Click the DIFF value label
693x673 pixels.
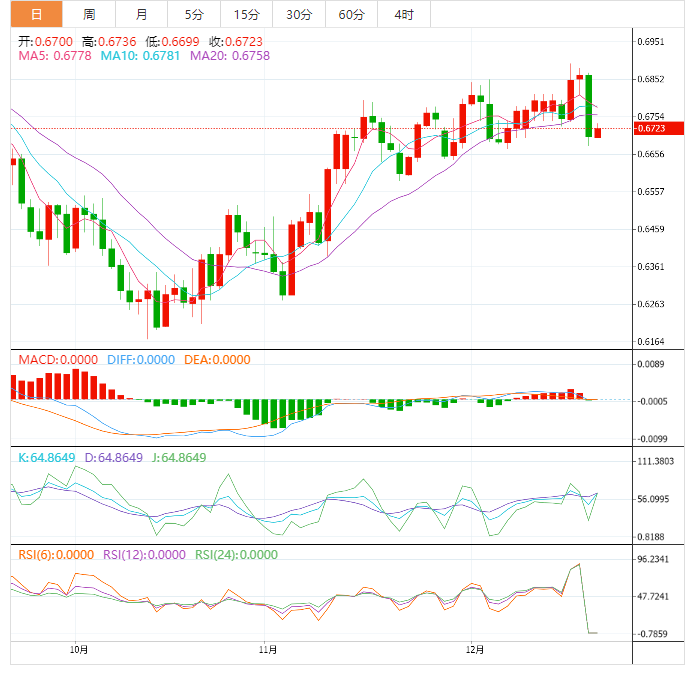[140, 360]
